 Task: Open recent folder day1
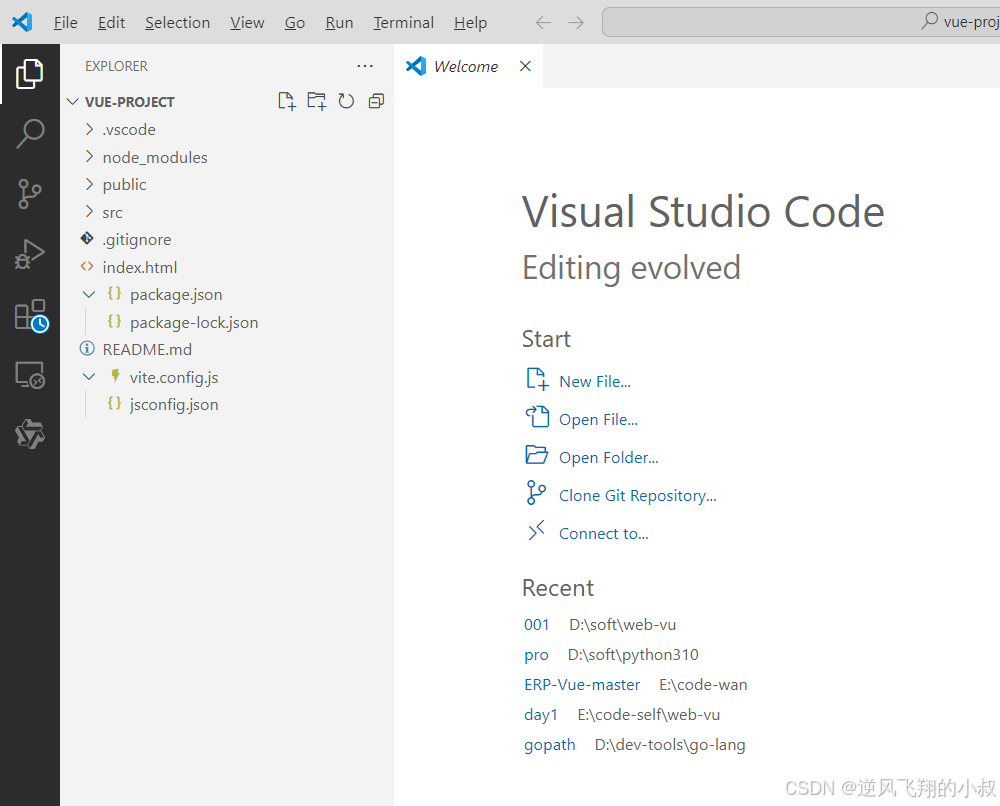point(541,715)
